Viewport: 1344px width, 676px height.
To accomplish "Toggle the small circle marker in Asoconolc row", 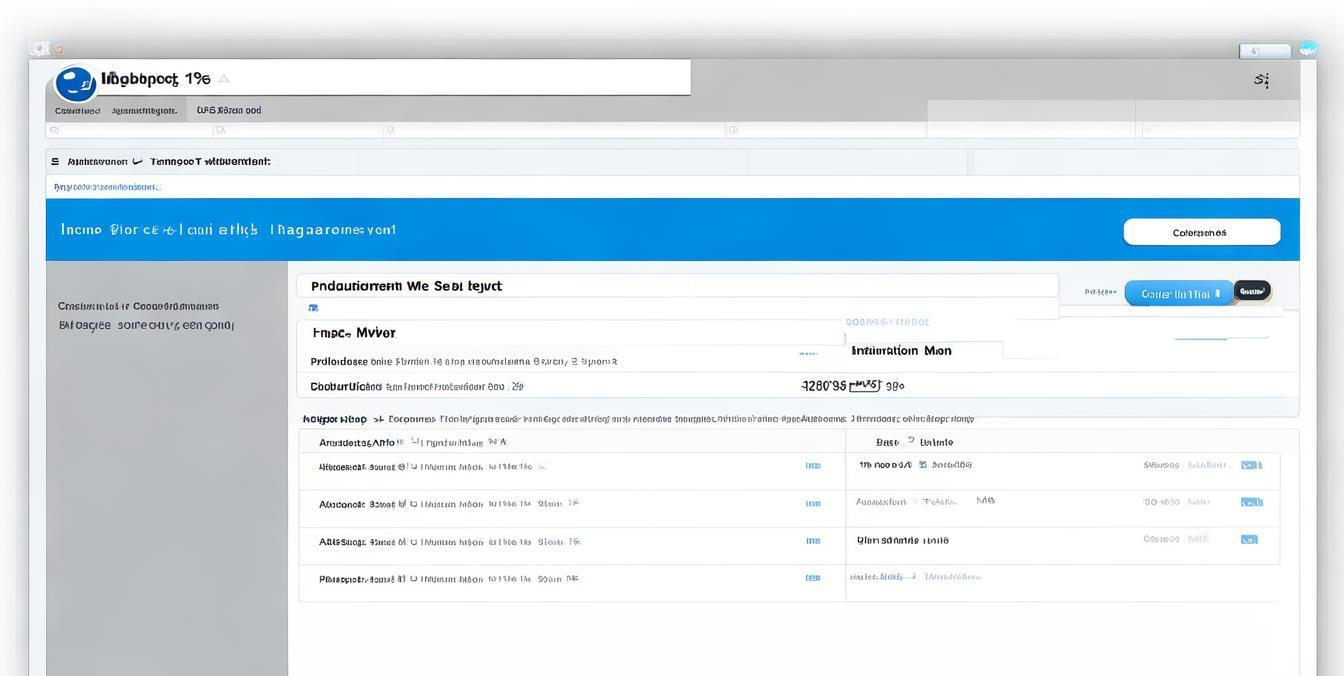I will tap(413, 504).
